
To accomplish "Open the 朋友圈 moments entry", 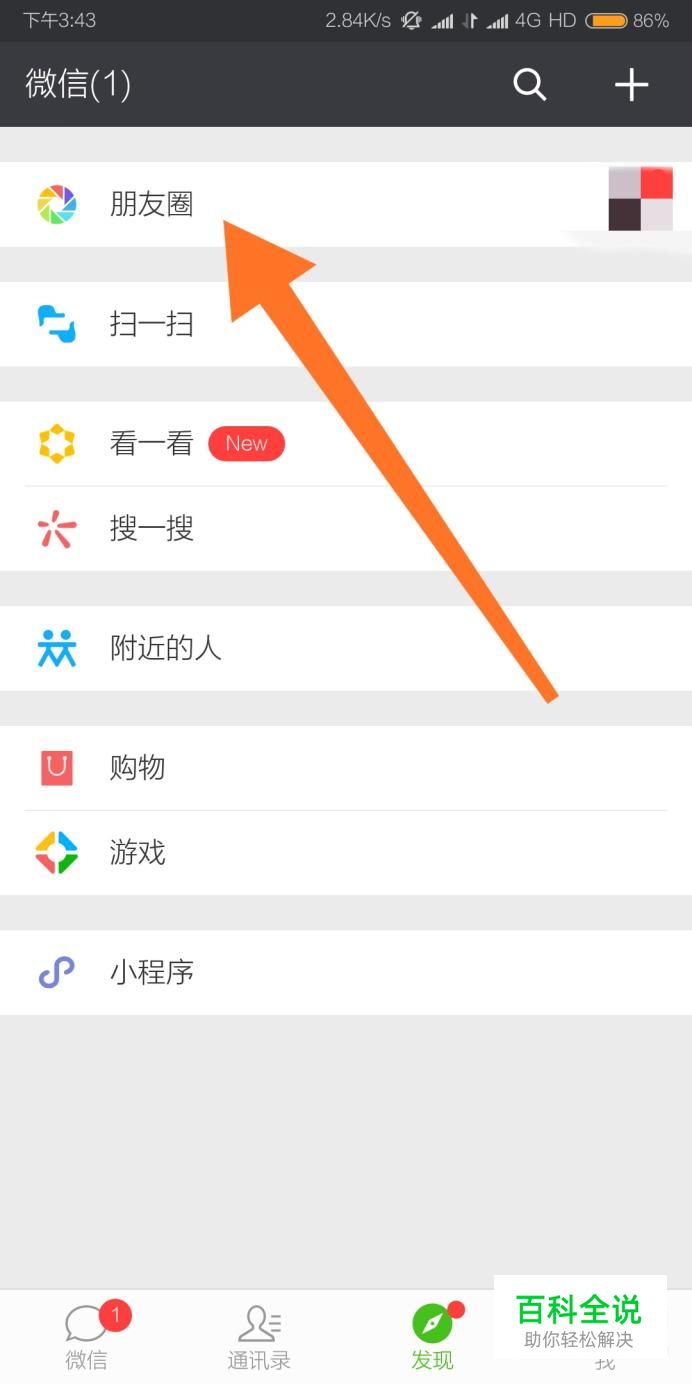I will (x=346, y=205).
